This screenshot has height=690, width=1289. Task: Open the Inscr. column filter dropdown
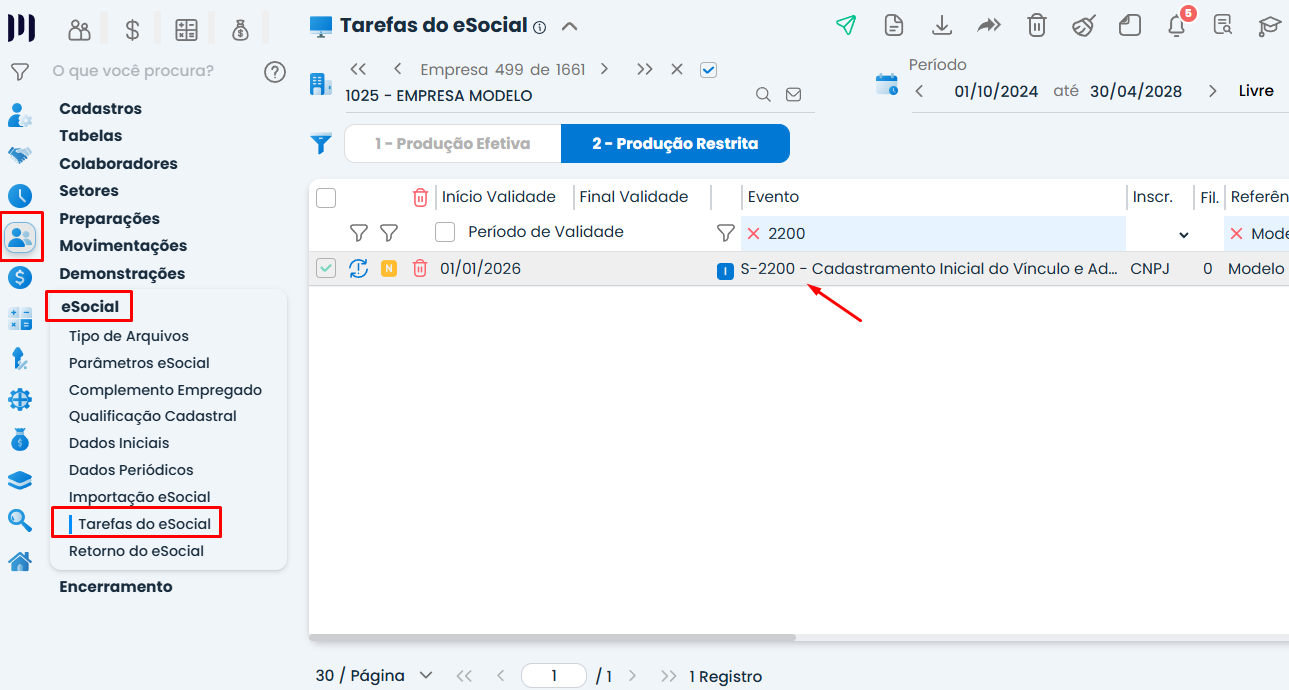[1184, 235]
